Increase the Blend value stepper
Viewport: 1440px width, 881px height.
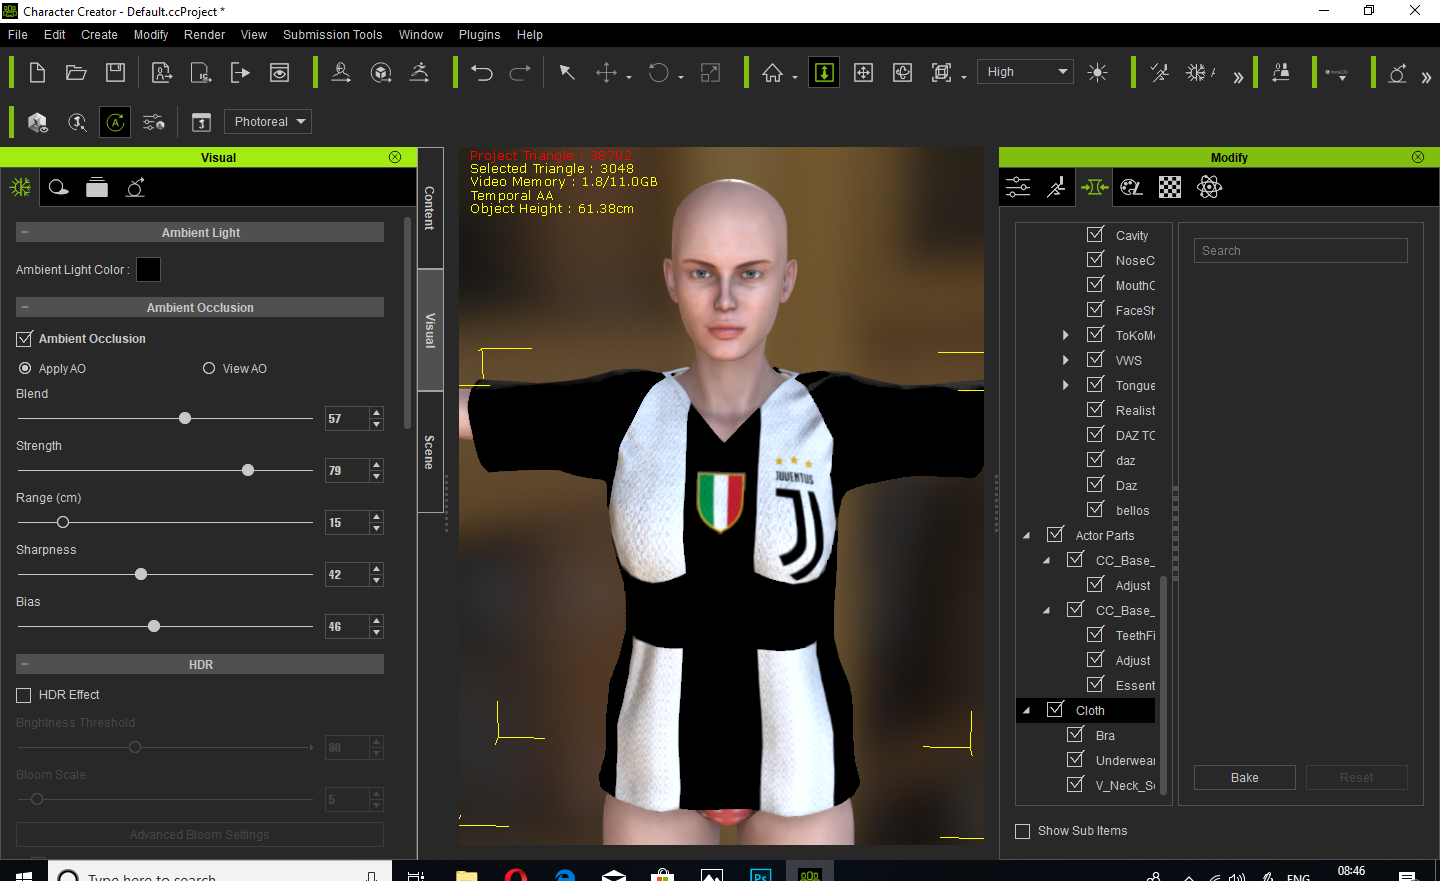coord(377,413)
